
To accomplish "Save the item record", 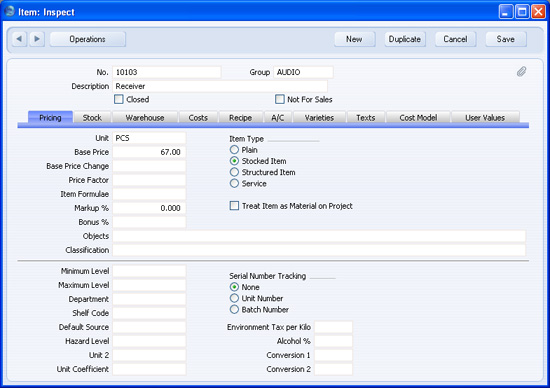I will coord(506,39).
